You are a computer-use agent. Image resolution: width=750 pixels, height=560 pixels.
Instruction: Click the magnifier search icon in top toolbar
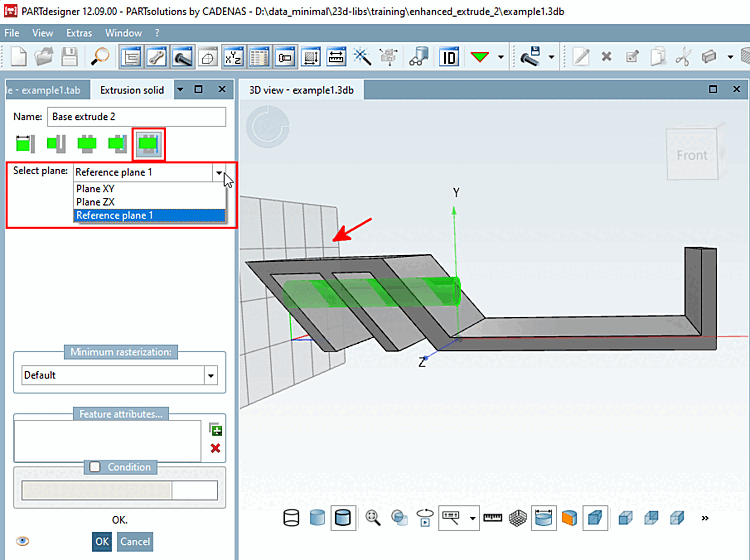pyautogui.click(x=101, y=56)
